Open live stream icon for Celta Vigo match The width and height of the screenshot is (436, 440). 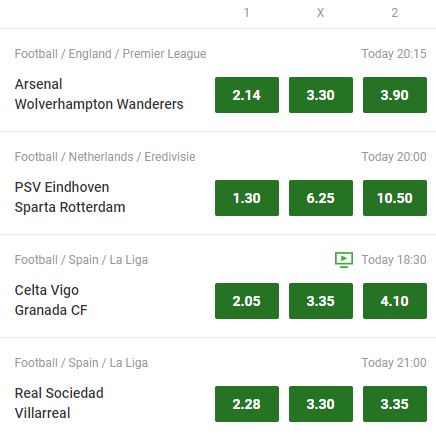pyautogui.click(x=344, y=260)
